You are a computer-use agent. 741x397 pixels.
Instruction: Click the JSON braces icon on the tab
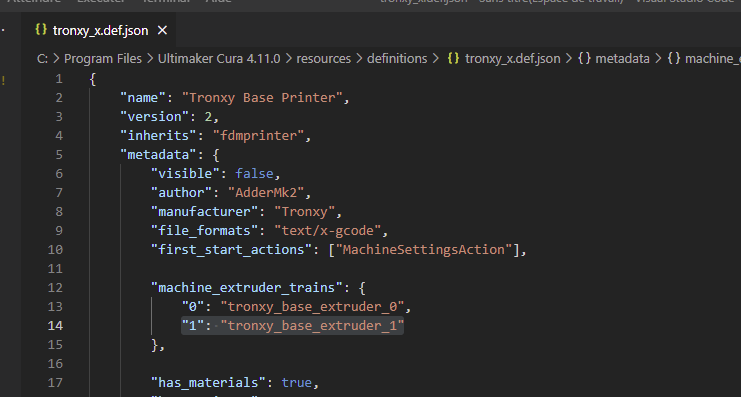coord(41,30)
